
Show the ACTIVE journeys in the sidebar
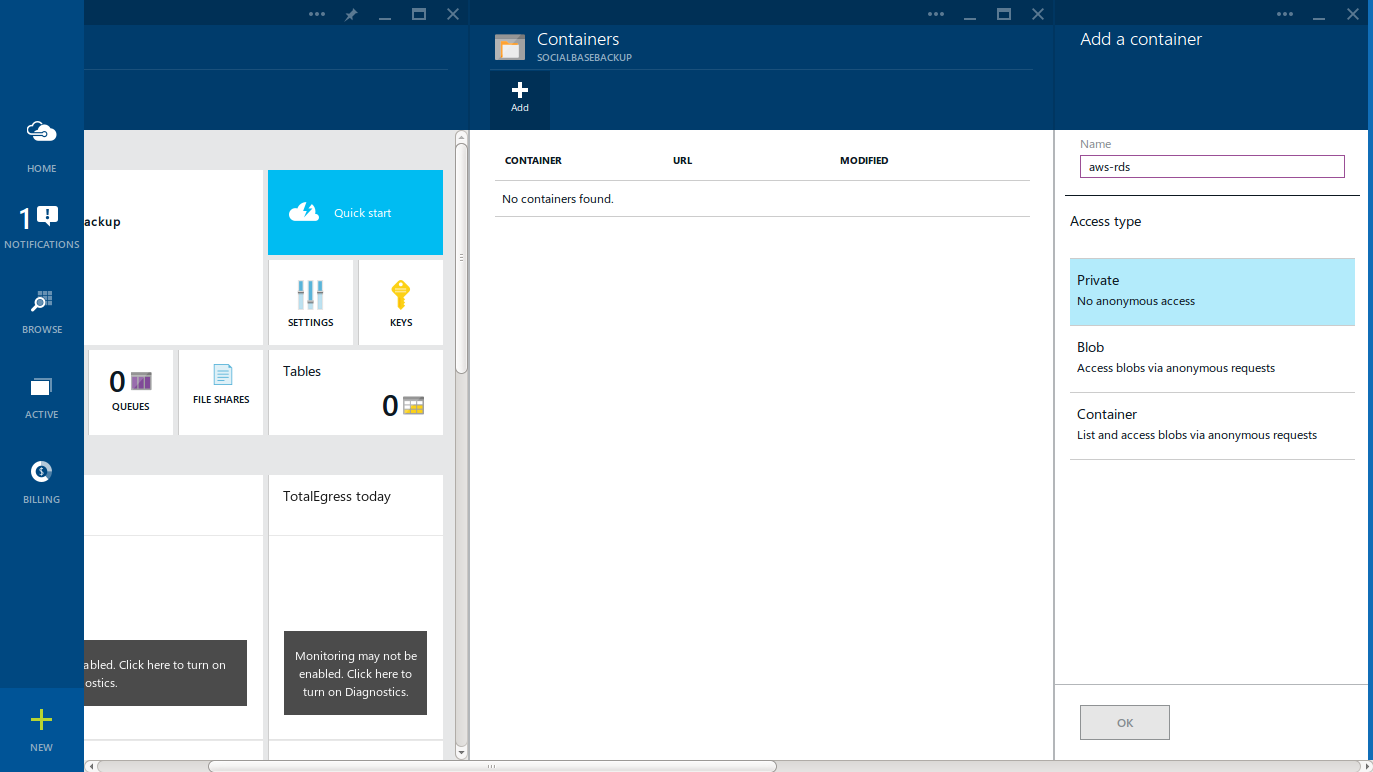pyautogui.click(x=41, y=397)
